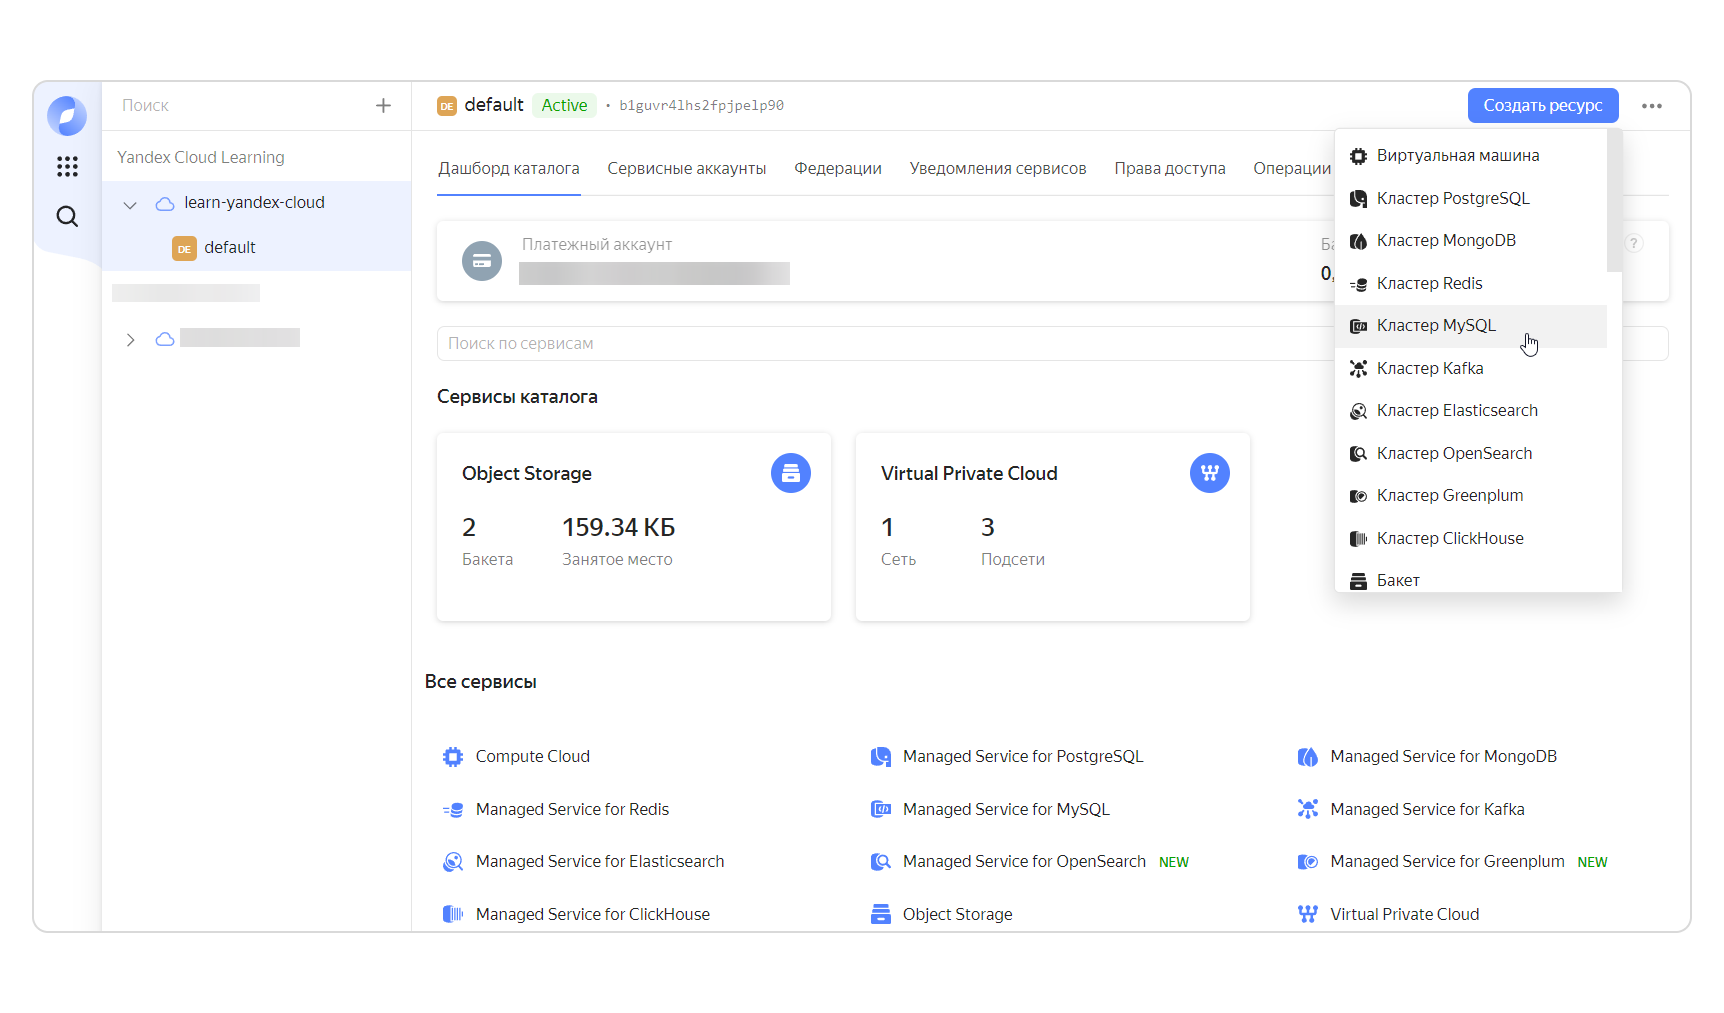Click the 159.34 КБ occupied space value
The image size is (1724, 1013).
(619, 528)
